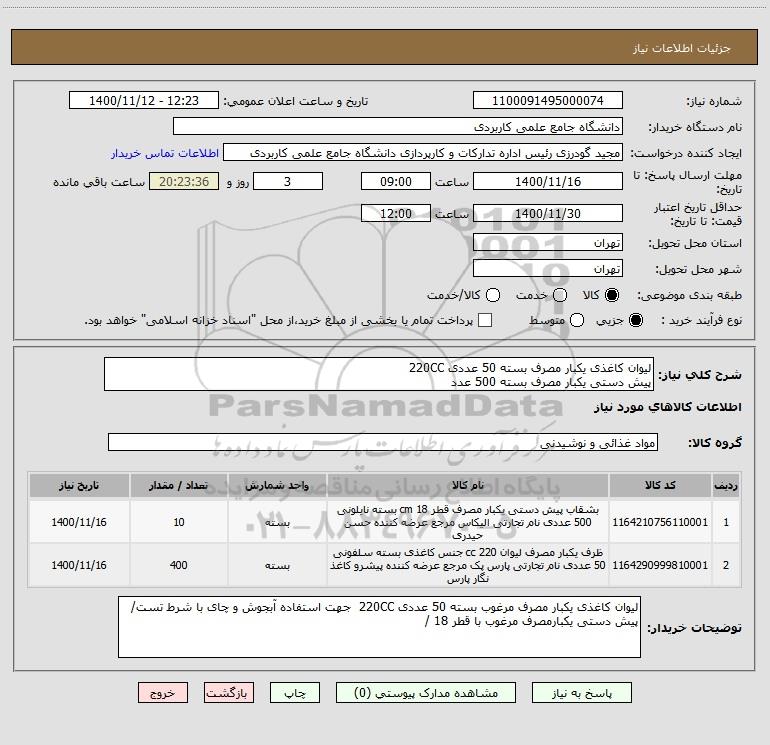Click the response deadline date 1400/11/16 field
This screenshot has width=770, height=745.
[548, 181]
